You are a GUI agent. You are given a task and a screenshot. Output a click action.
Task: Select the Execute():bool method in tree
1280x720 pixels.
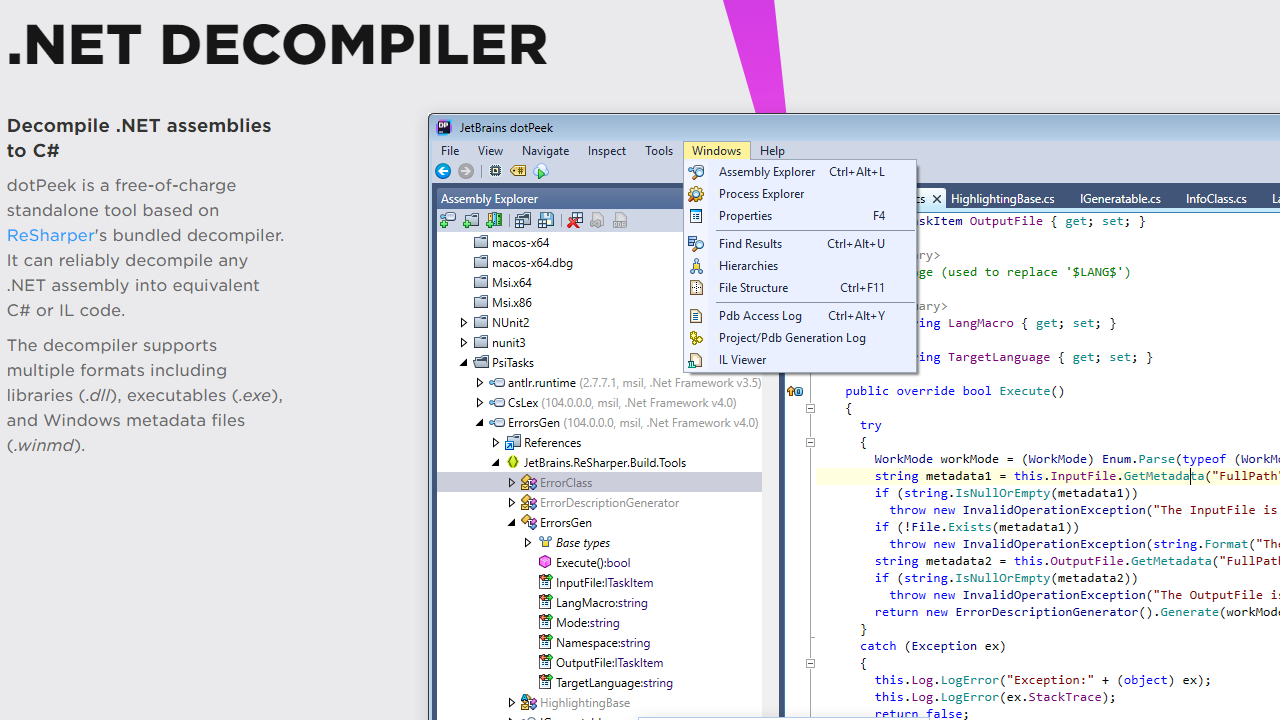point(592,563)
